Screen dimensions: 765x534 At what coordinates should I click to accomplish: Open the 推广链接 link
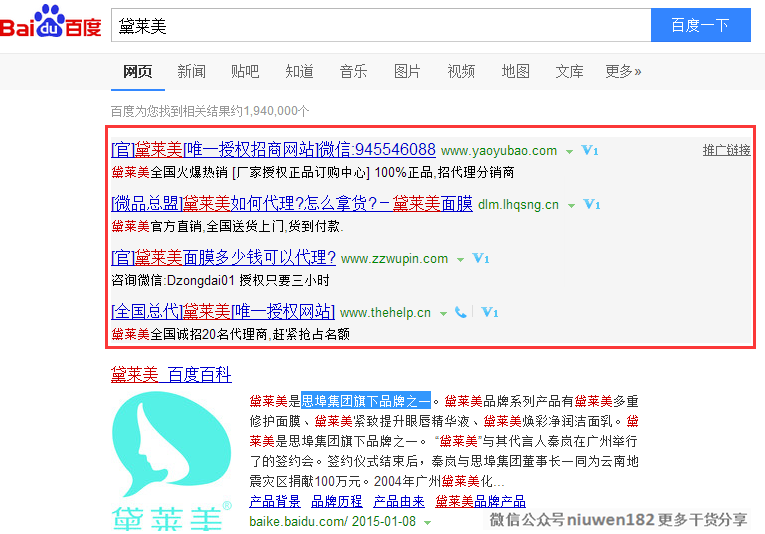(x=726, y=150)
